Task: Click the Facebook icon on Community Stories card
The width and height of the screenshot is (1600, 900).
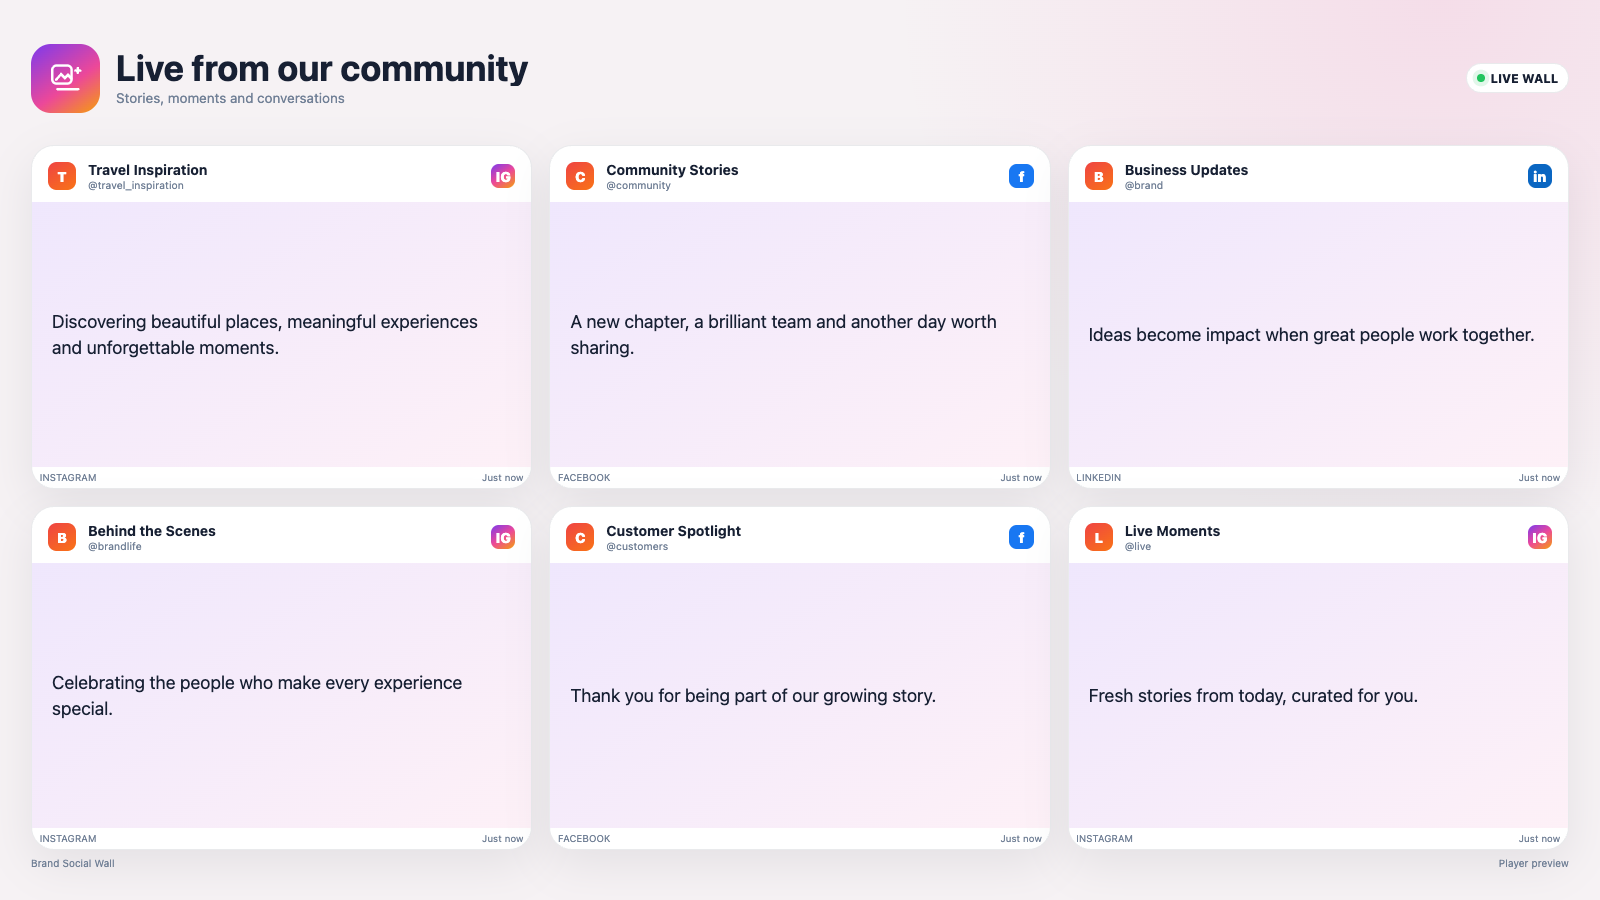Action: pyautogui.click(x=1021, y=176)
